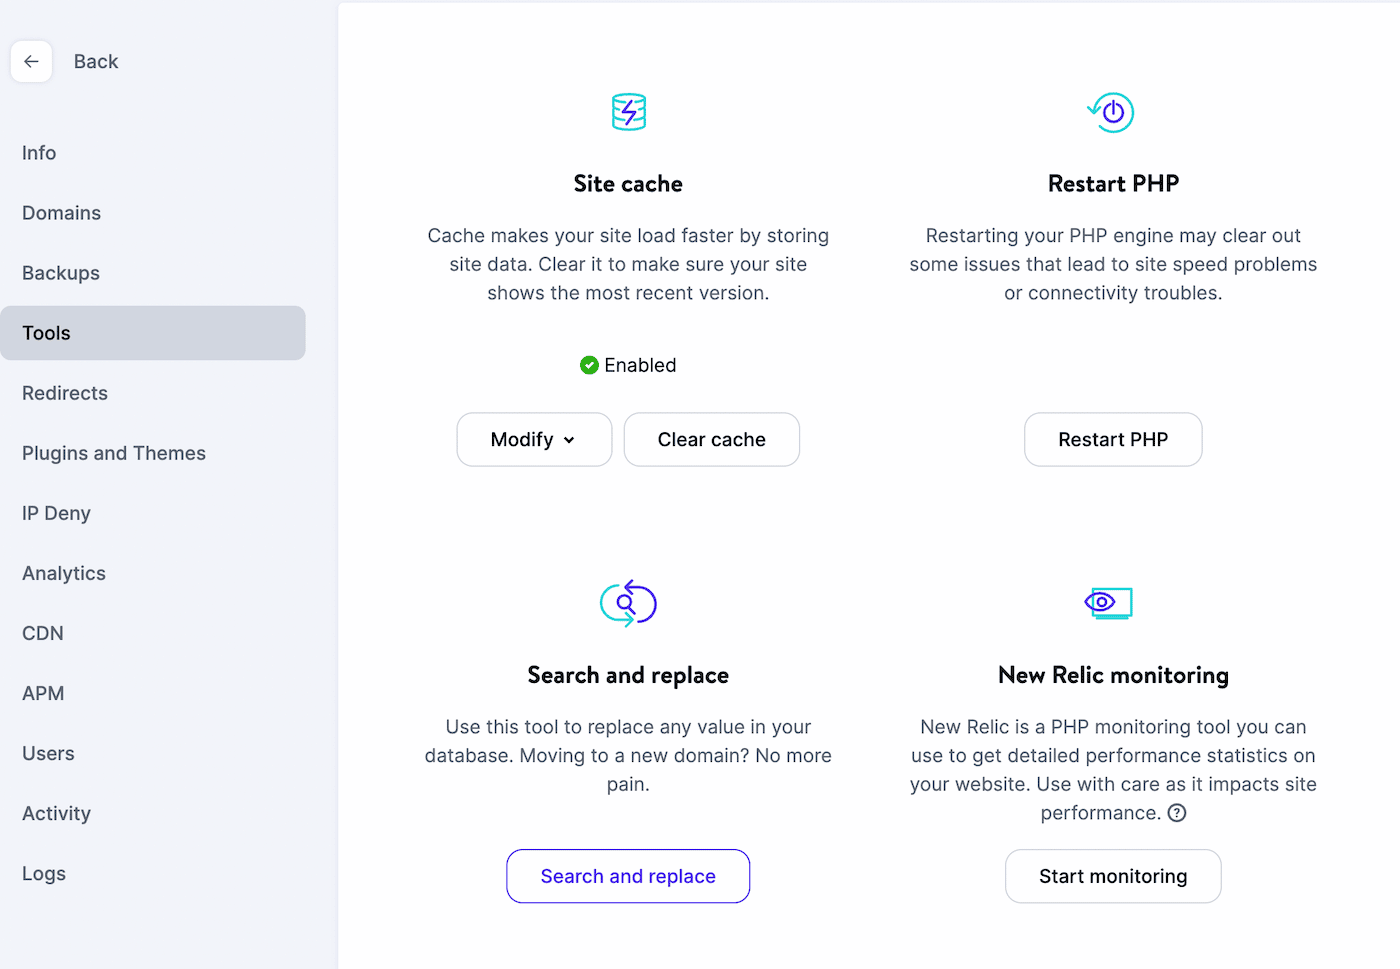Click the help question mark beside performance note
The height and width of the screenshot is (969, 1400).
pyautogui.click(x=1176, y=813)
